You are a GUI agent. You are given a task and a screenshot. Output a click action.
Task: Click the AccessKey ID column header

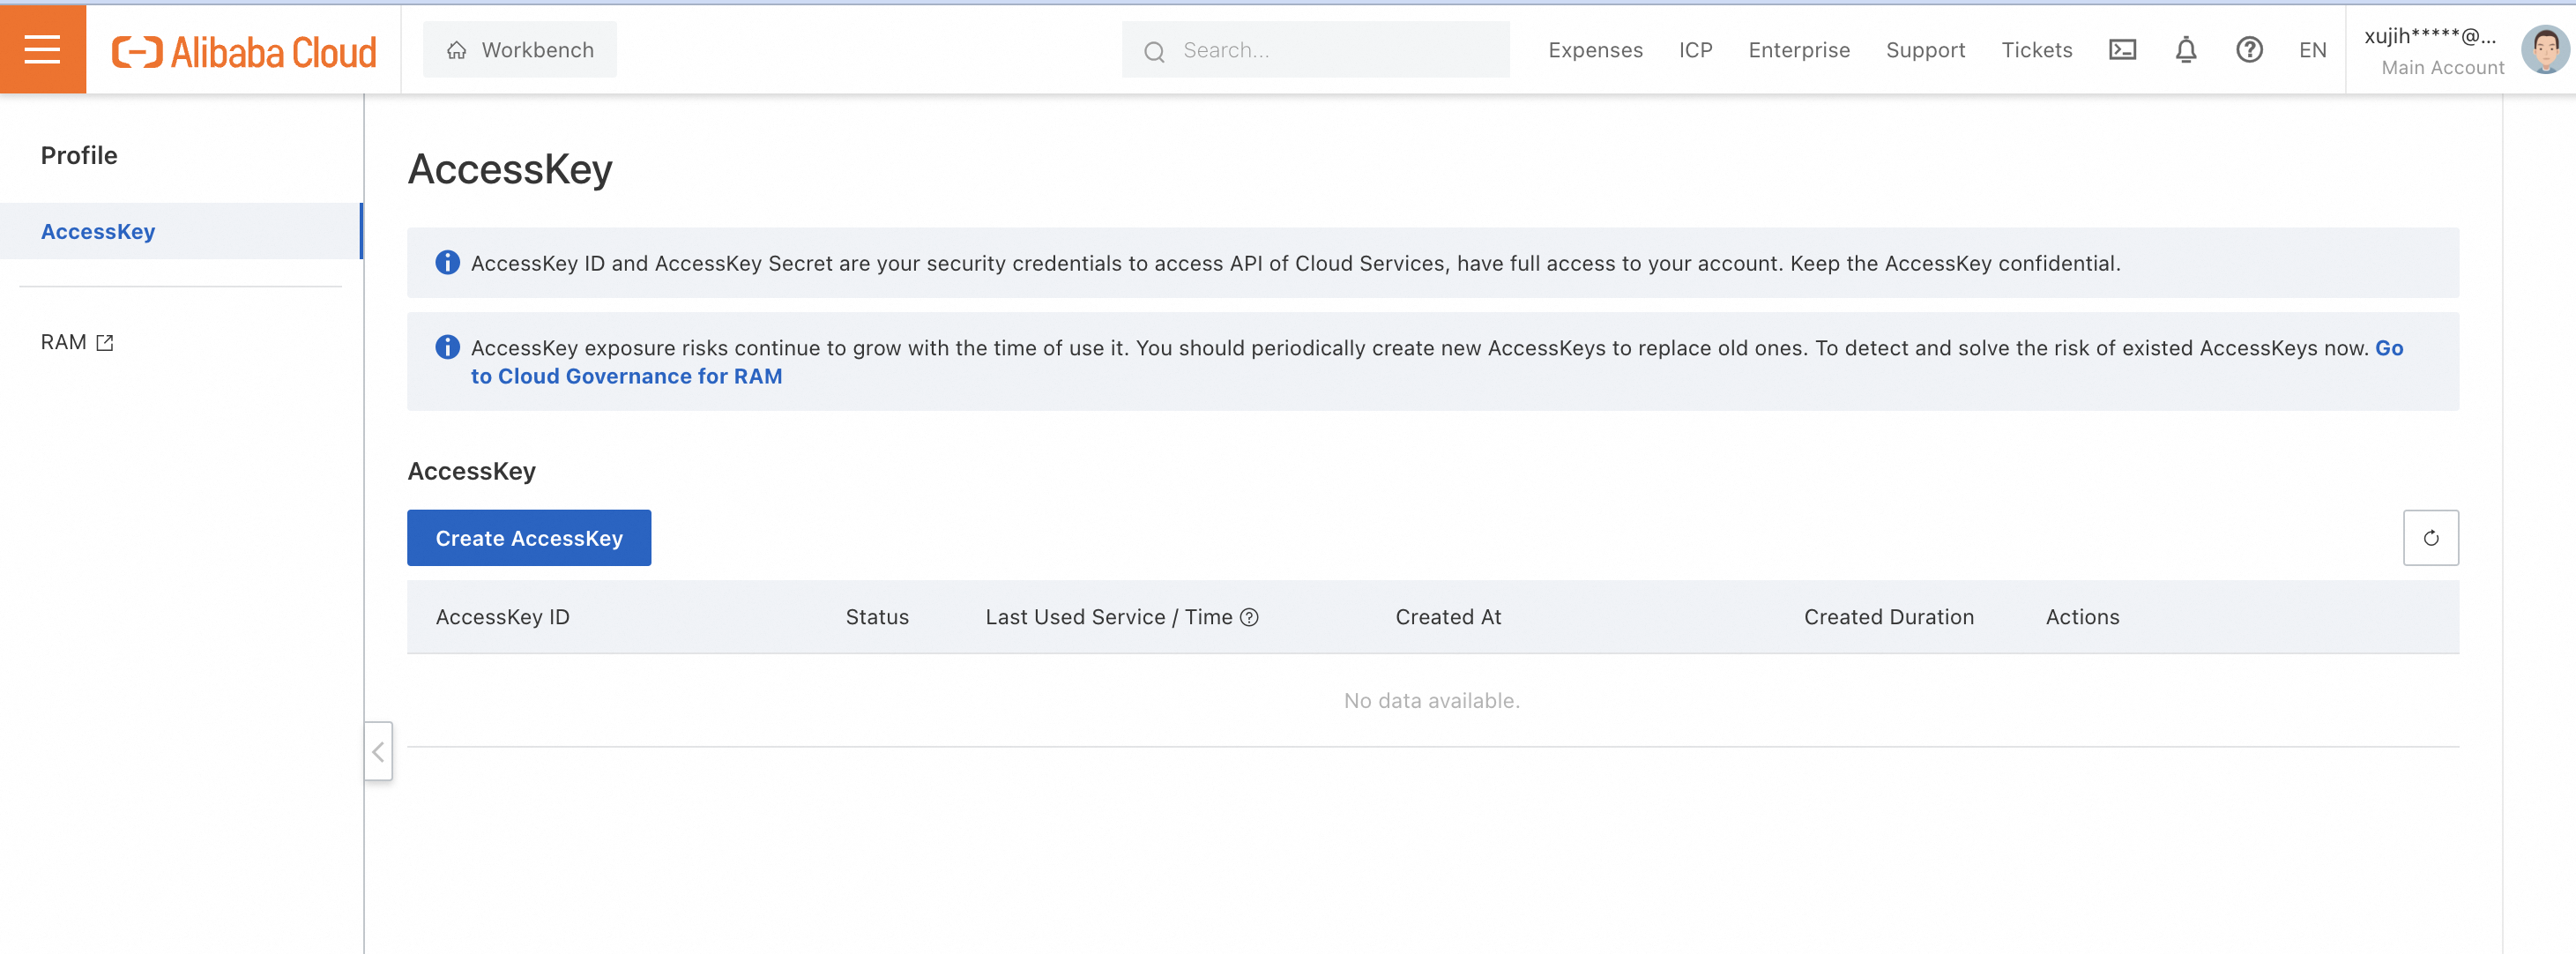(x=502, y=617)
